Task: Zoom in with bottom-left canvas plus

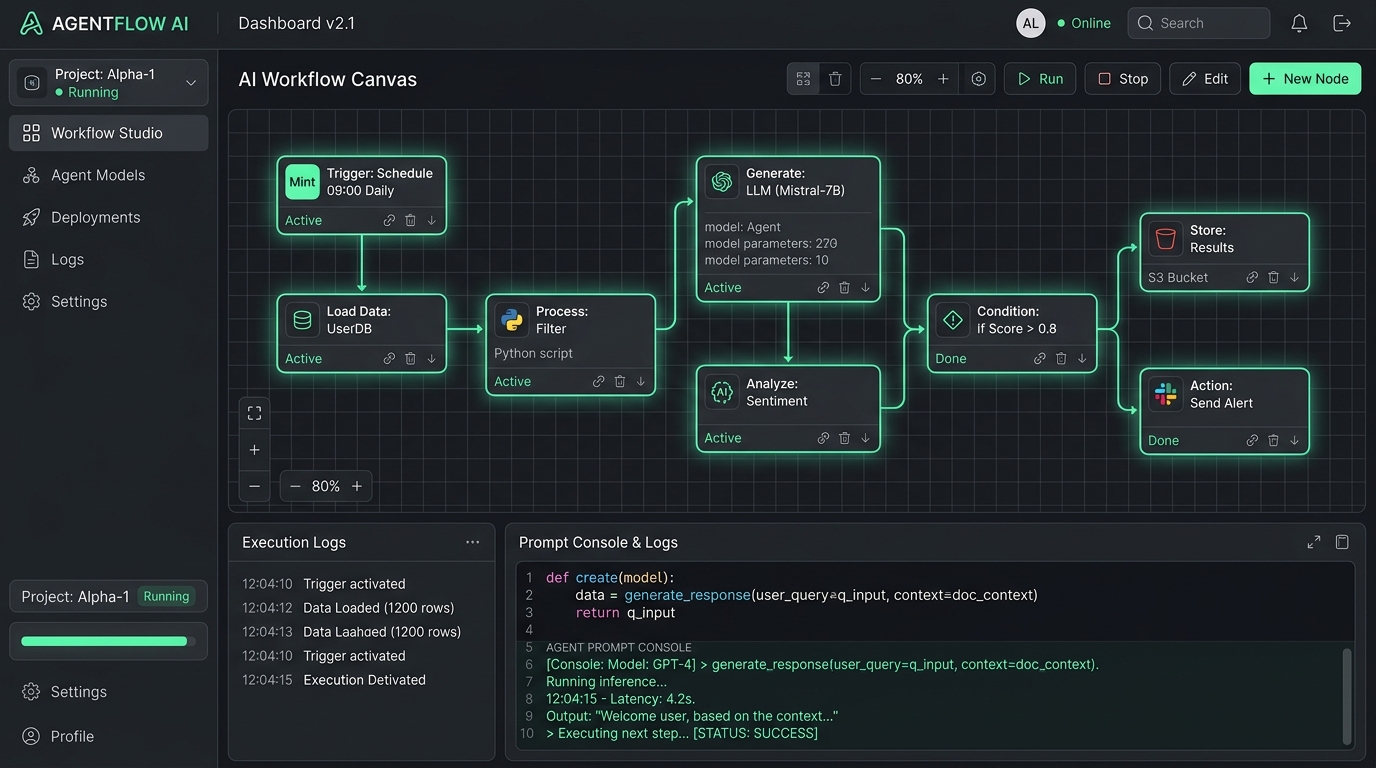Action: pyautogui.click(x=254, y=450)
